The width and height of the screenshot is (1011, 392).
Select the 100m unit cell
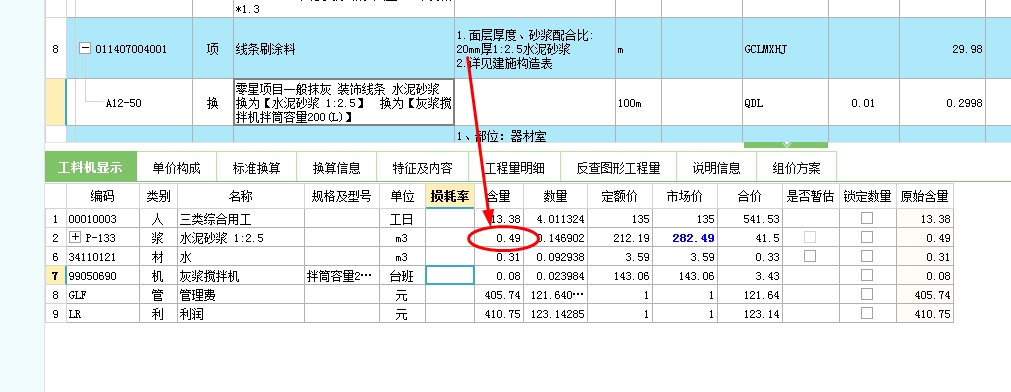[x=638, y=103]
